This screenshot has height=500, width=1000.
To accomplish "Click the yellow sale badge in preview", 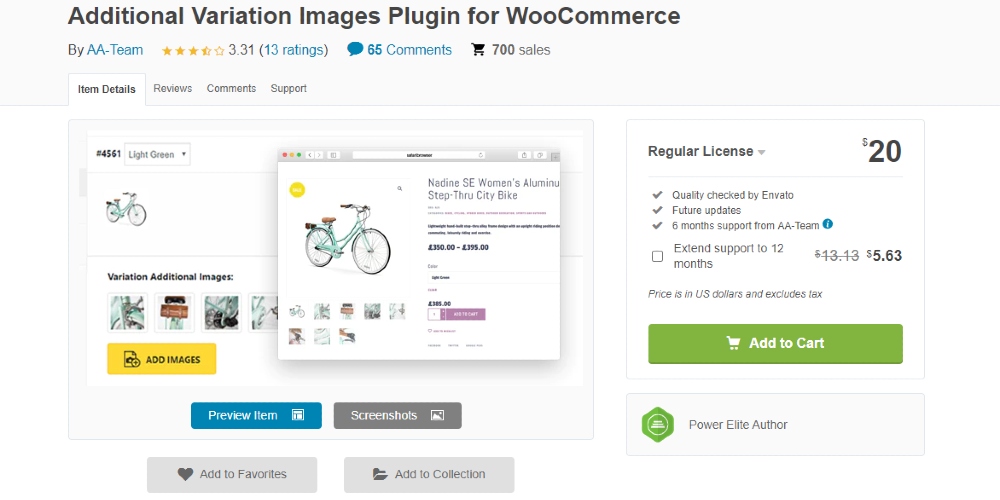I will coord(297,189).
